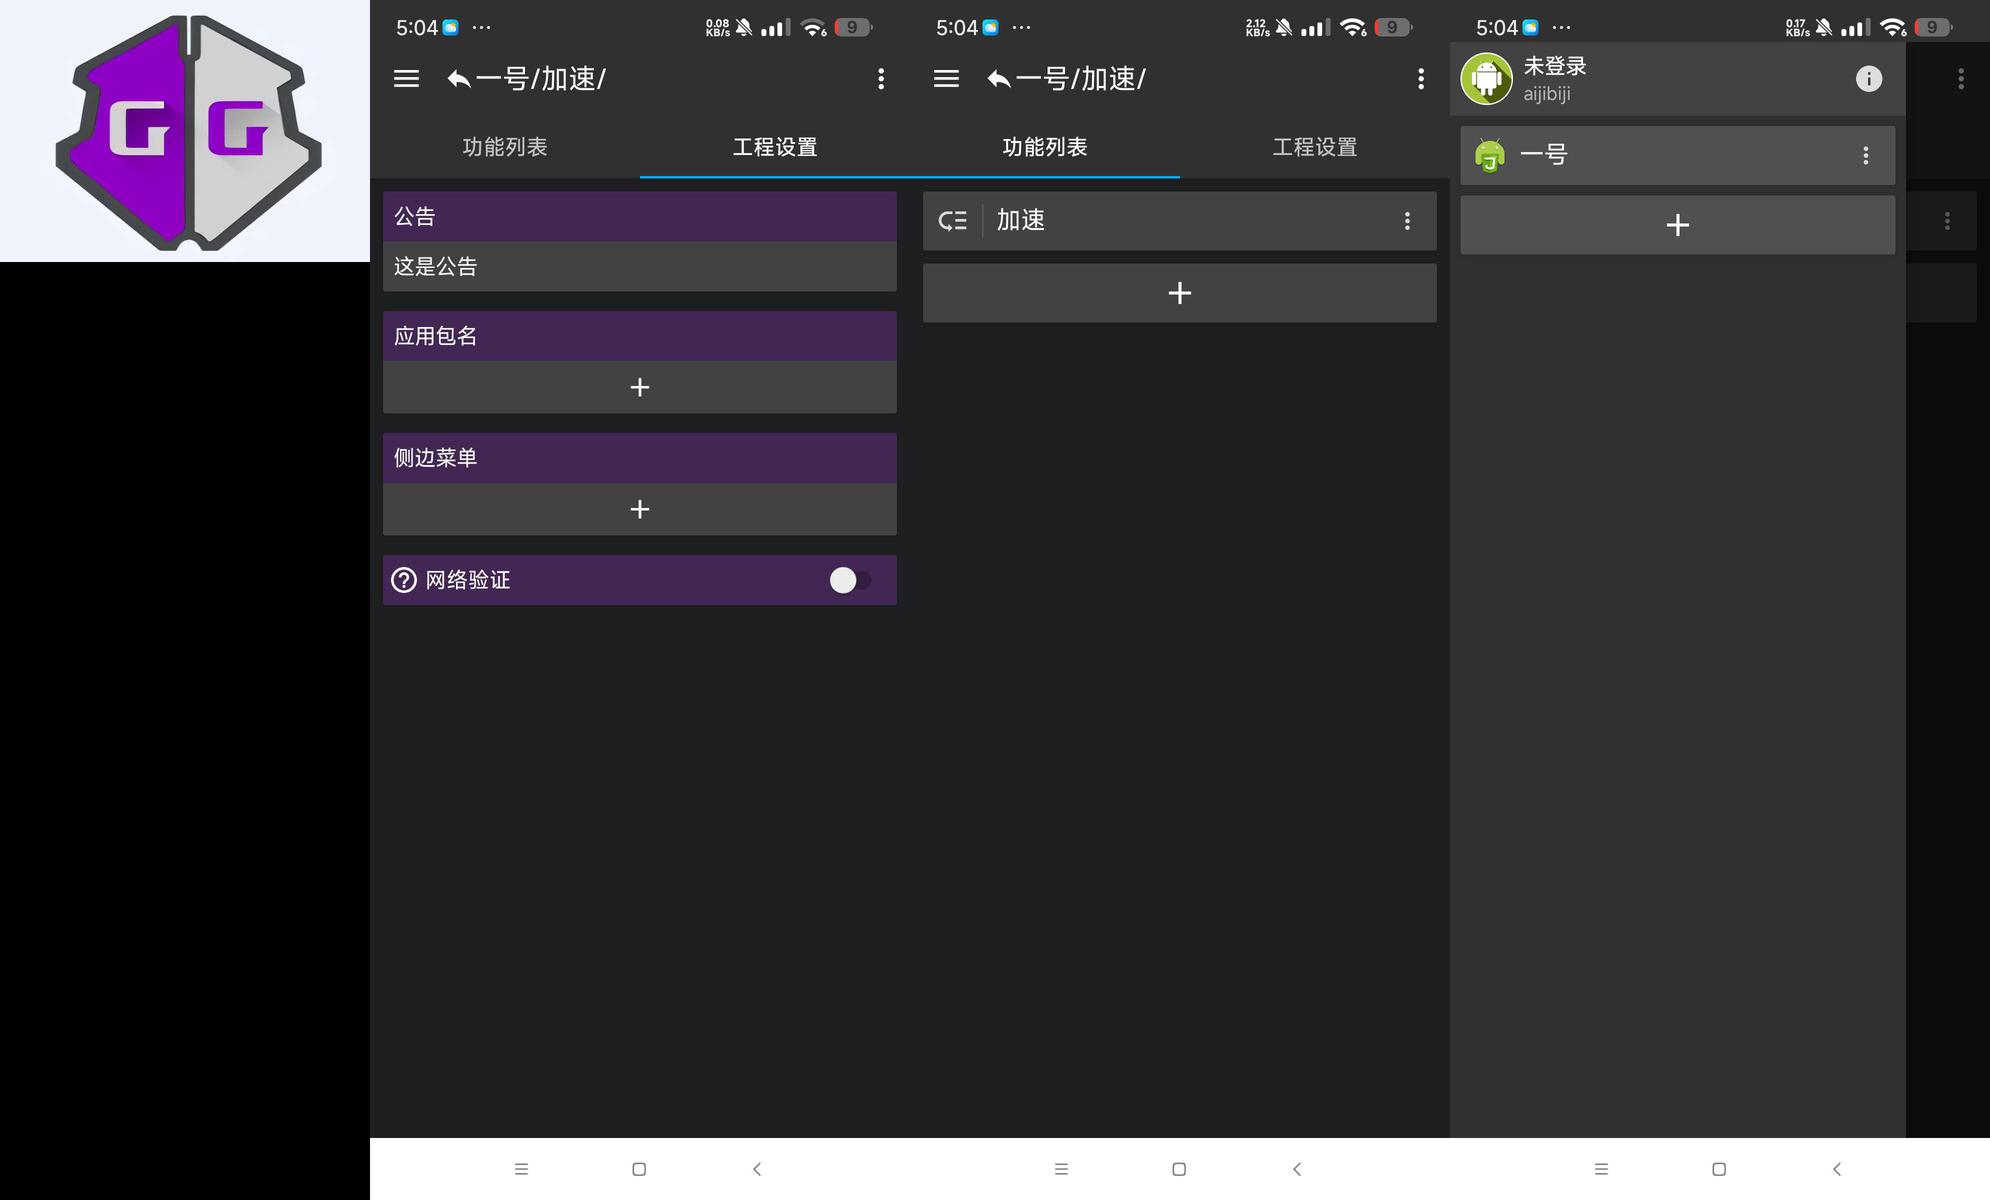Click the 未登录 account label
Screen dimensions: 1990x1200
tap(1555, 66)
